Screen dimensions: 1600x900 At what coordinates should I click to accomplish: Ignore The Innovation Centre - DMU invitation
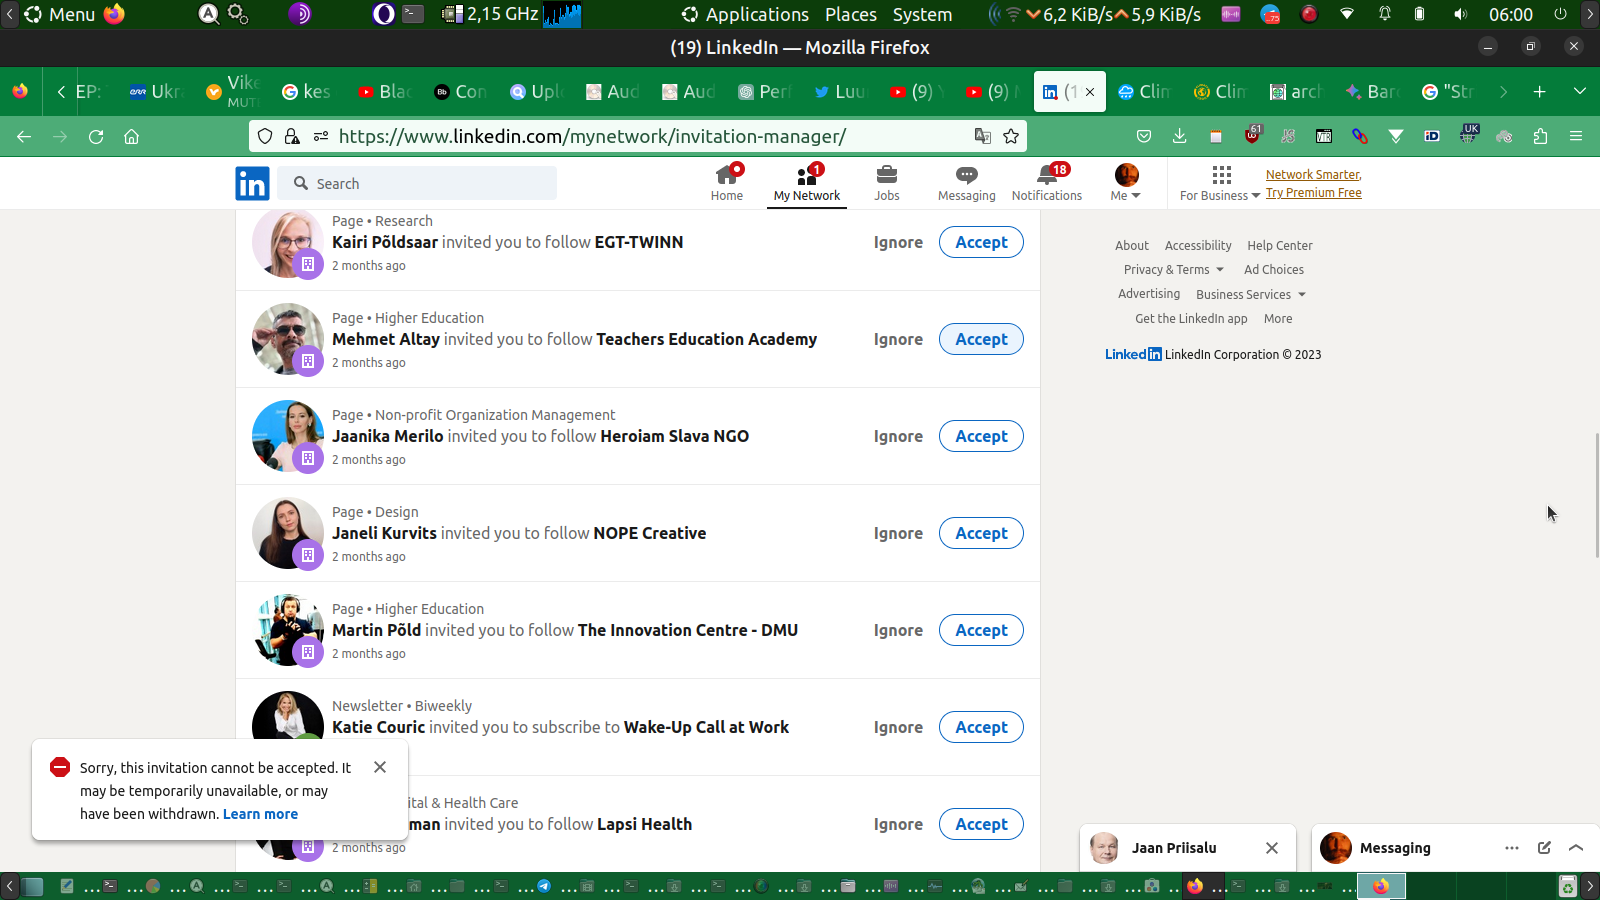[898, 630]
